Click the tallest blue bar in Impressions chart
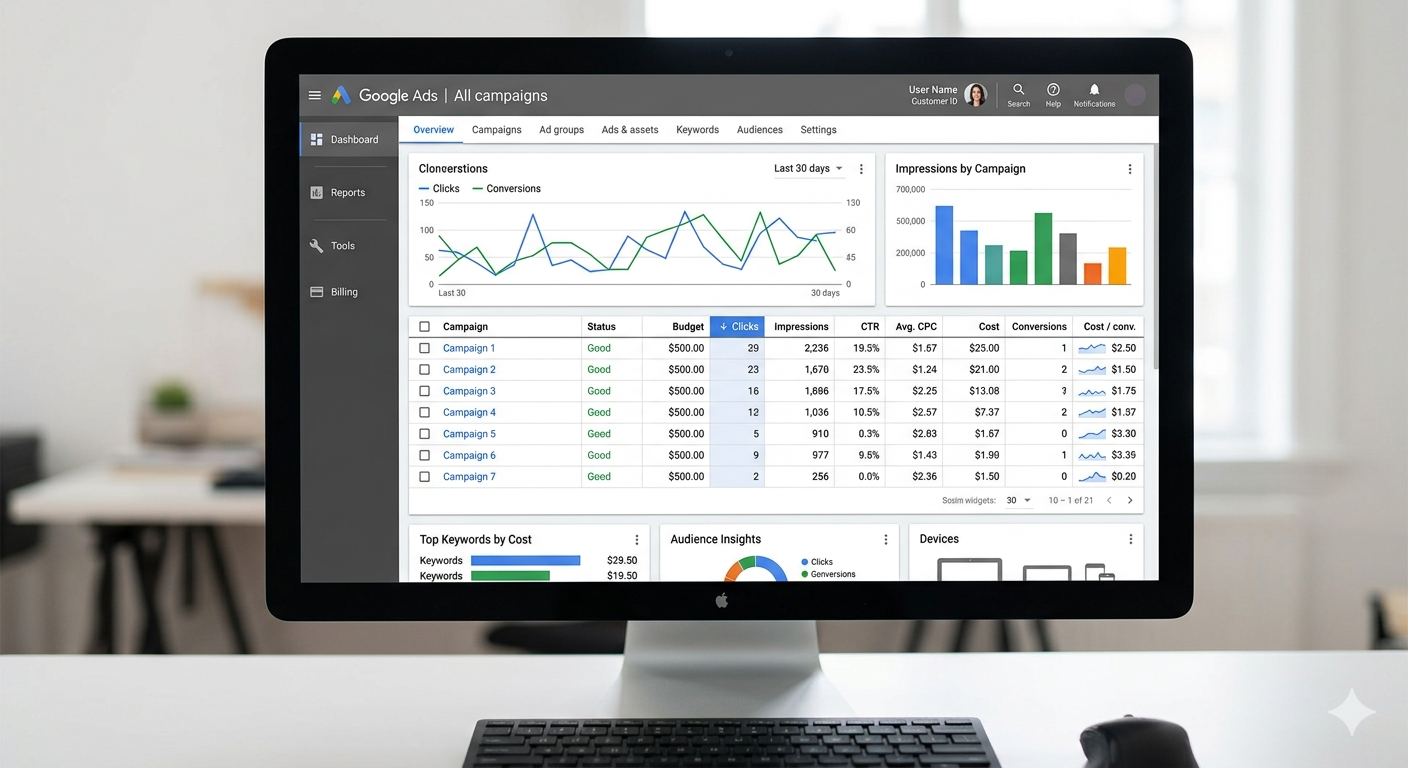 click(x=943, y=245)
